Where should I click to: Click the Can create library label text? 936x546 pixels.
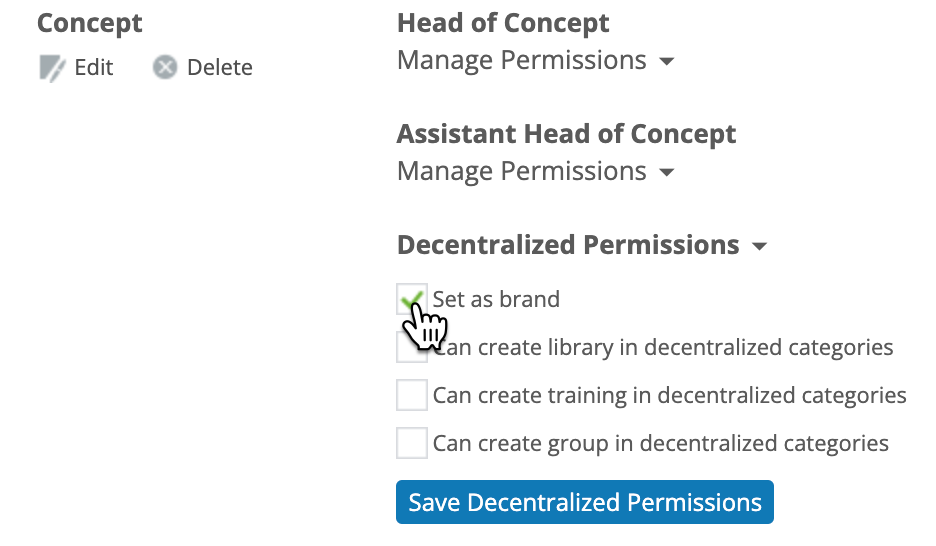pos(663,347)
